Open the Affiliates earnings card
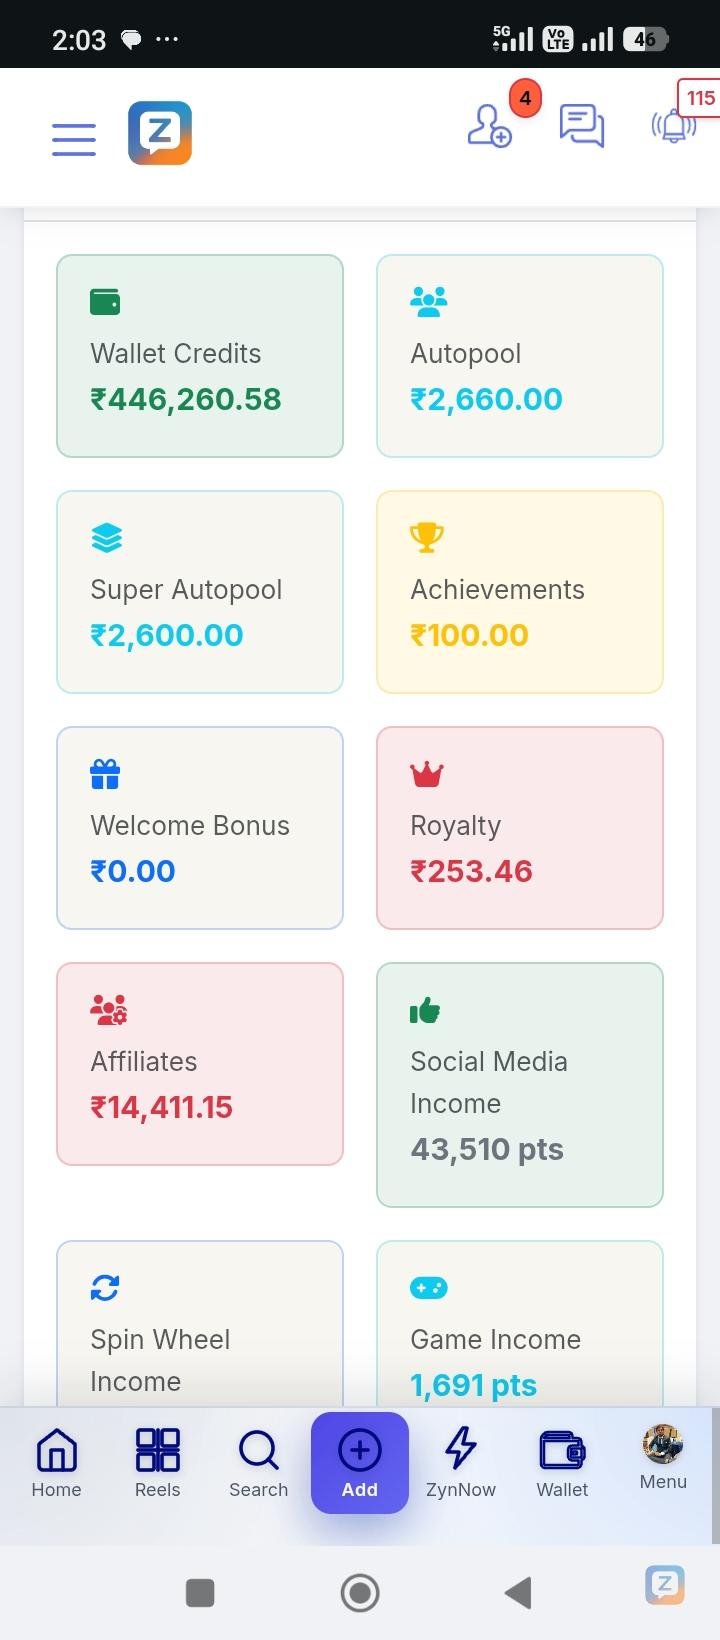720x1640 pixels. (200, 1064)
